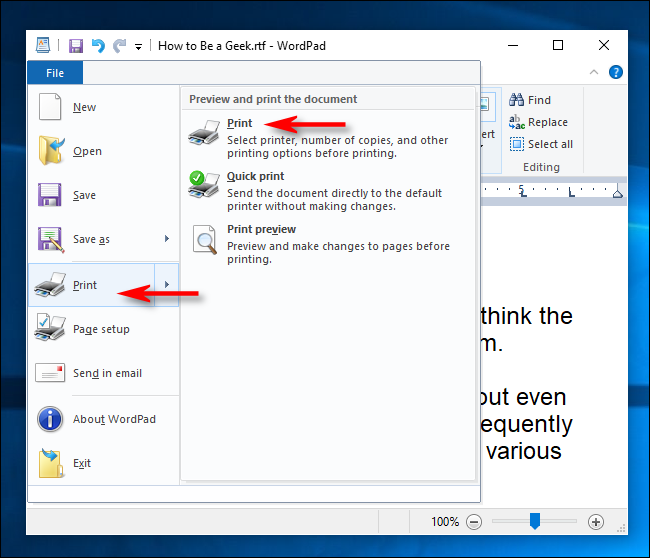The width and height of the screenshot is (650, 558).
Task: Expand the Print submenu arrow
Action: (x=167, y=285)
